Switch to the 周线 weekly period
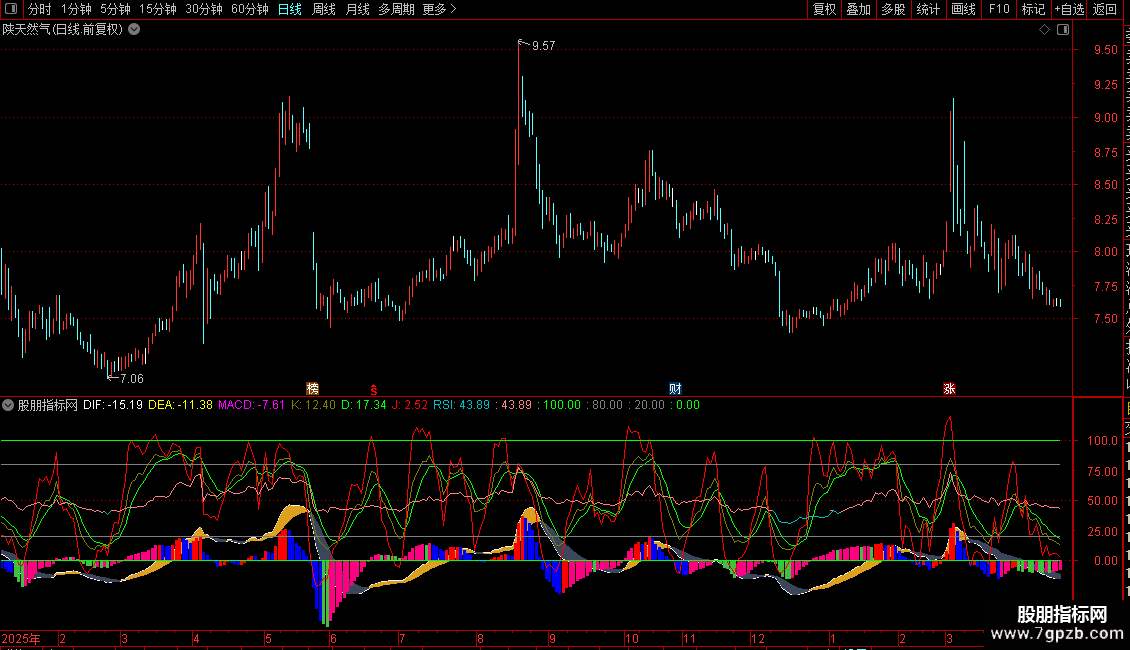 click(x=324, y=9)
